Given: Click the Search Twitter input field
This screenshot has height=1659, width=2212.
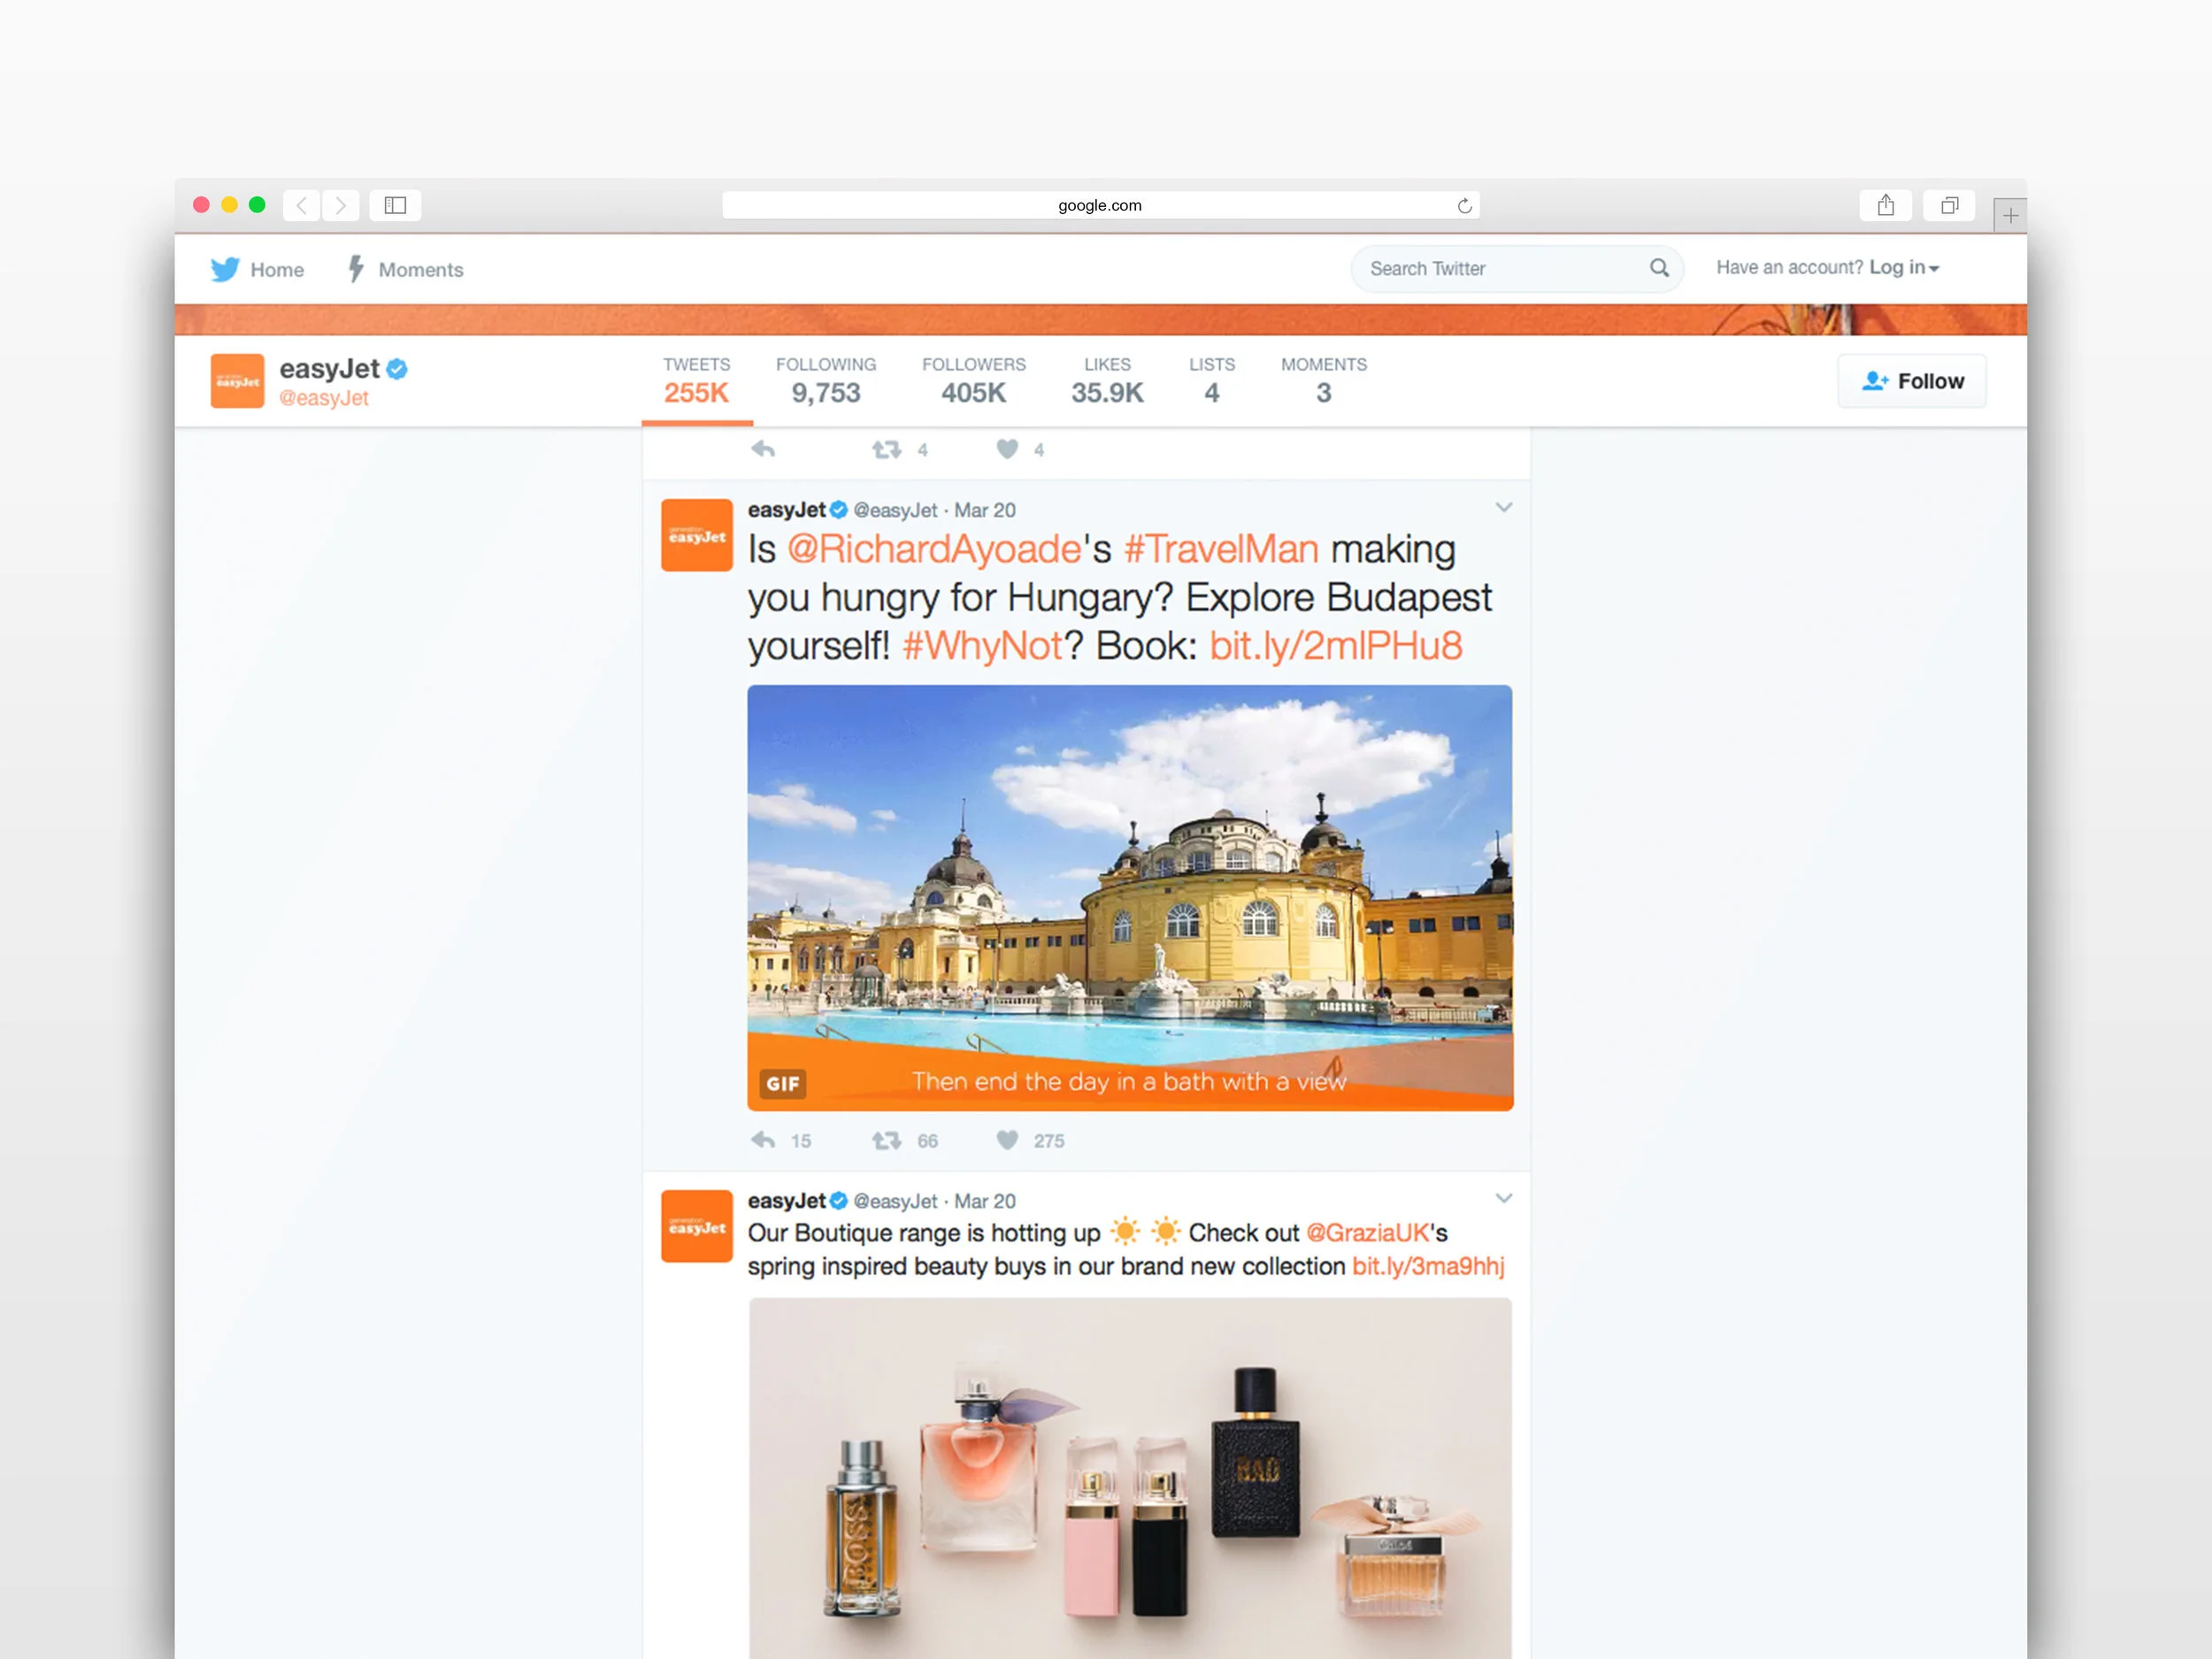Looking at the screenshot, I should 1480,268.
